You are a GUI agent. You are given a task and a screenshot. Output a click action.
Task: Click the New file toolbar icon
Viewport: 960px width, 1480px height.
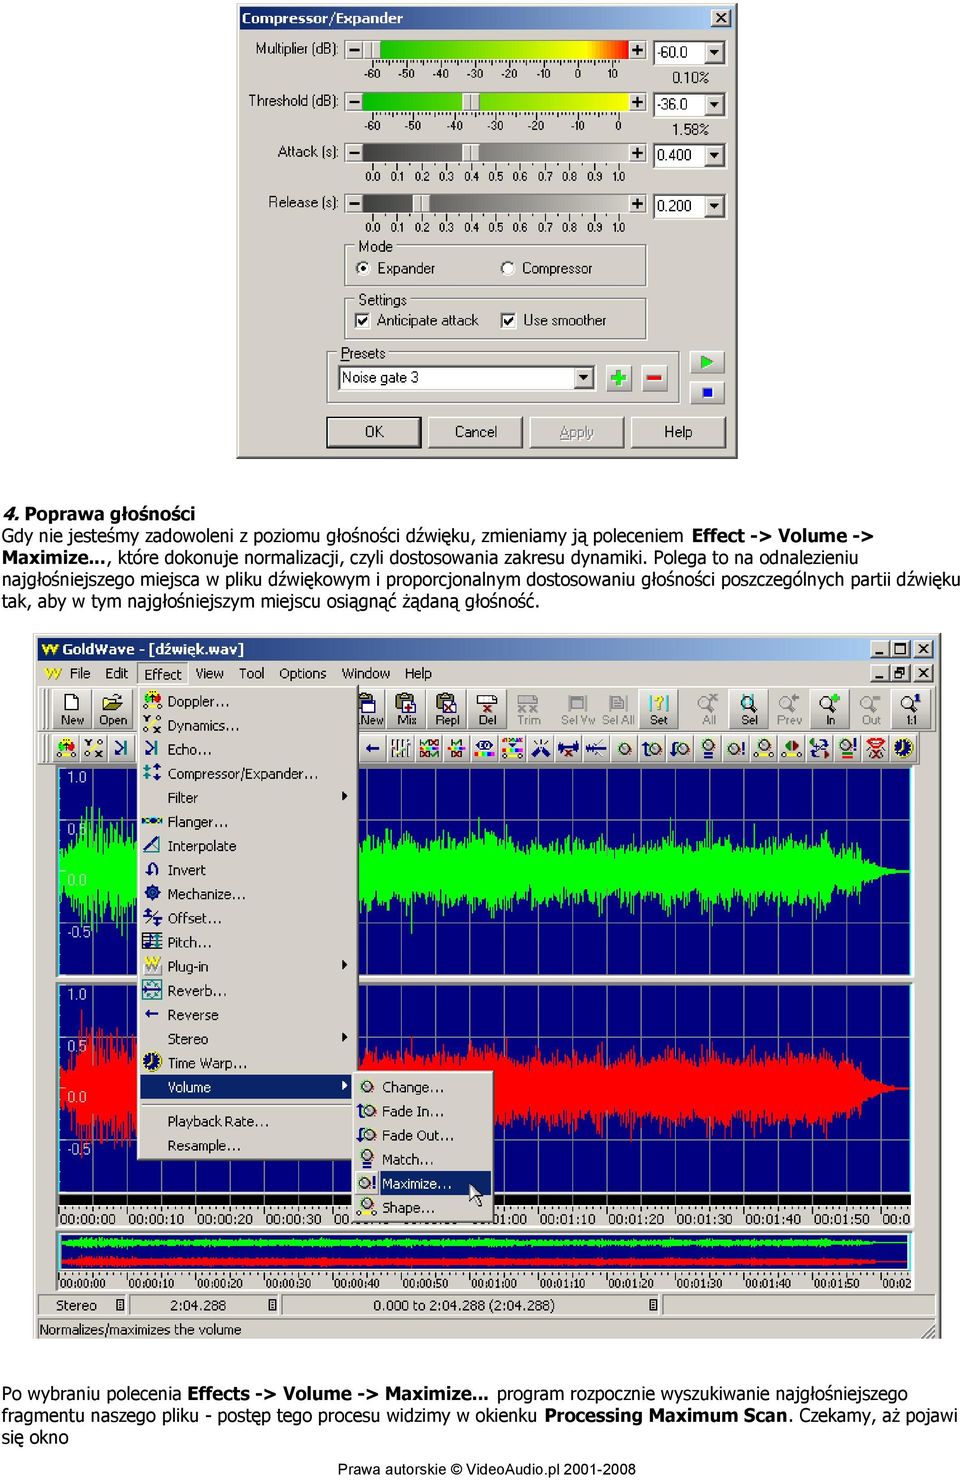click(72, 709)
